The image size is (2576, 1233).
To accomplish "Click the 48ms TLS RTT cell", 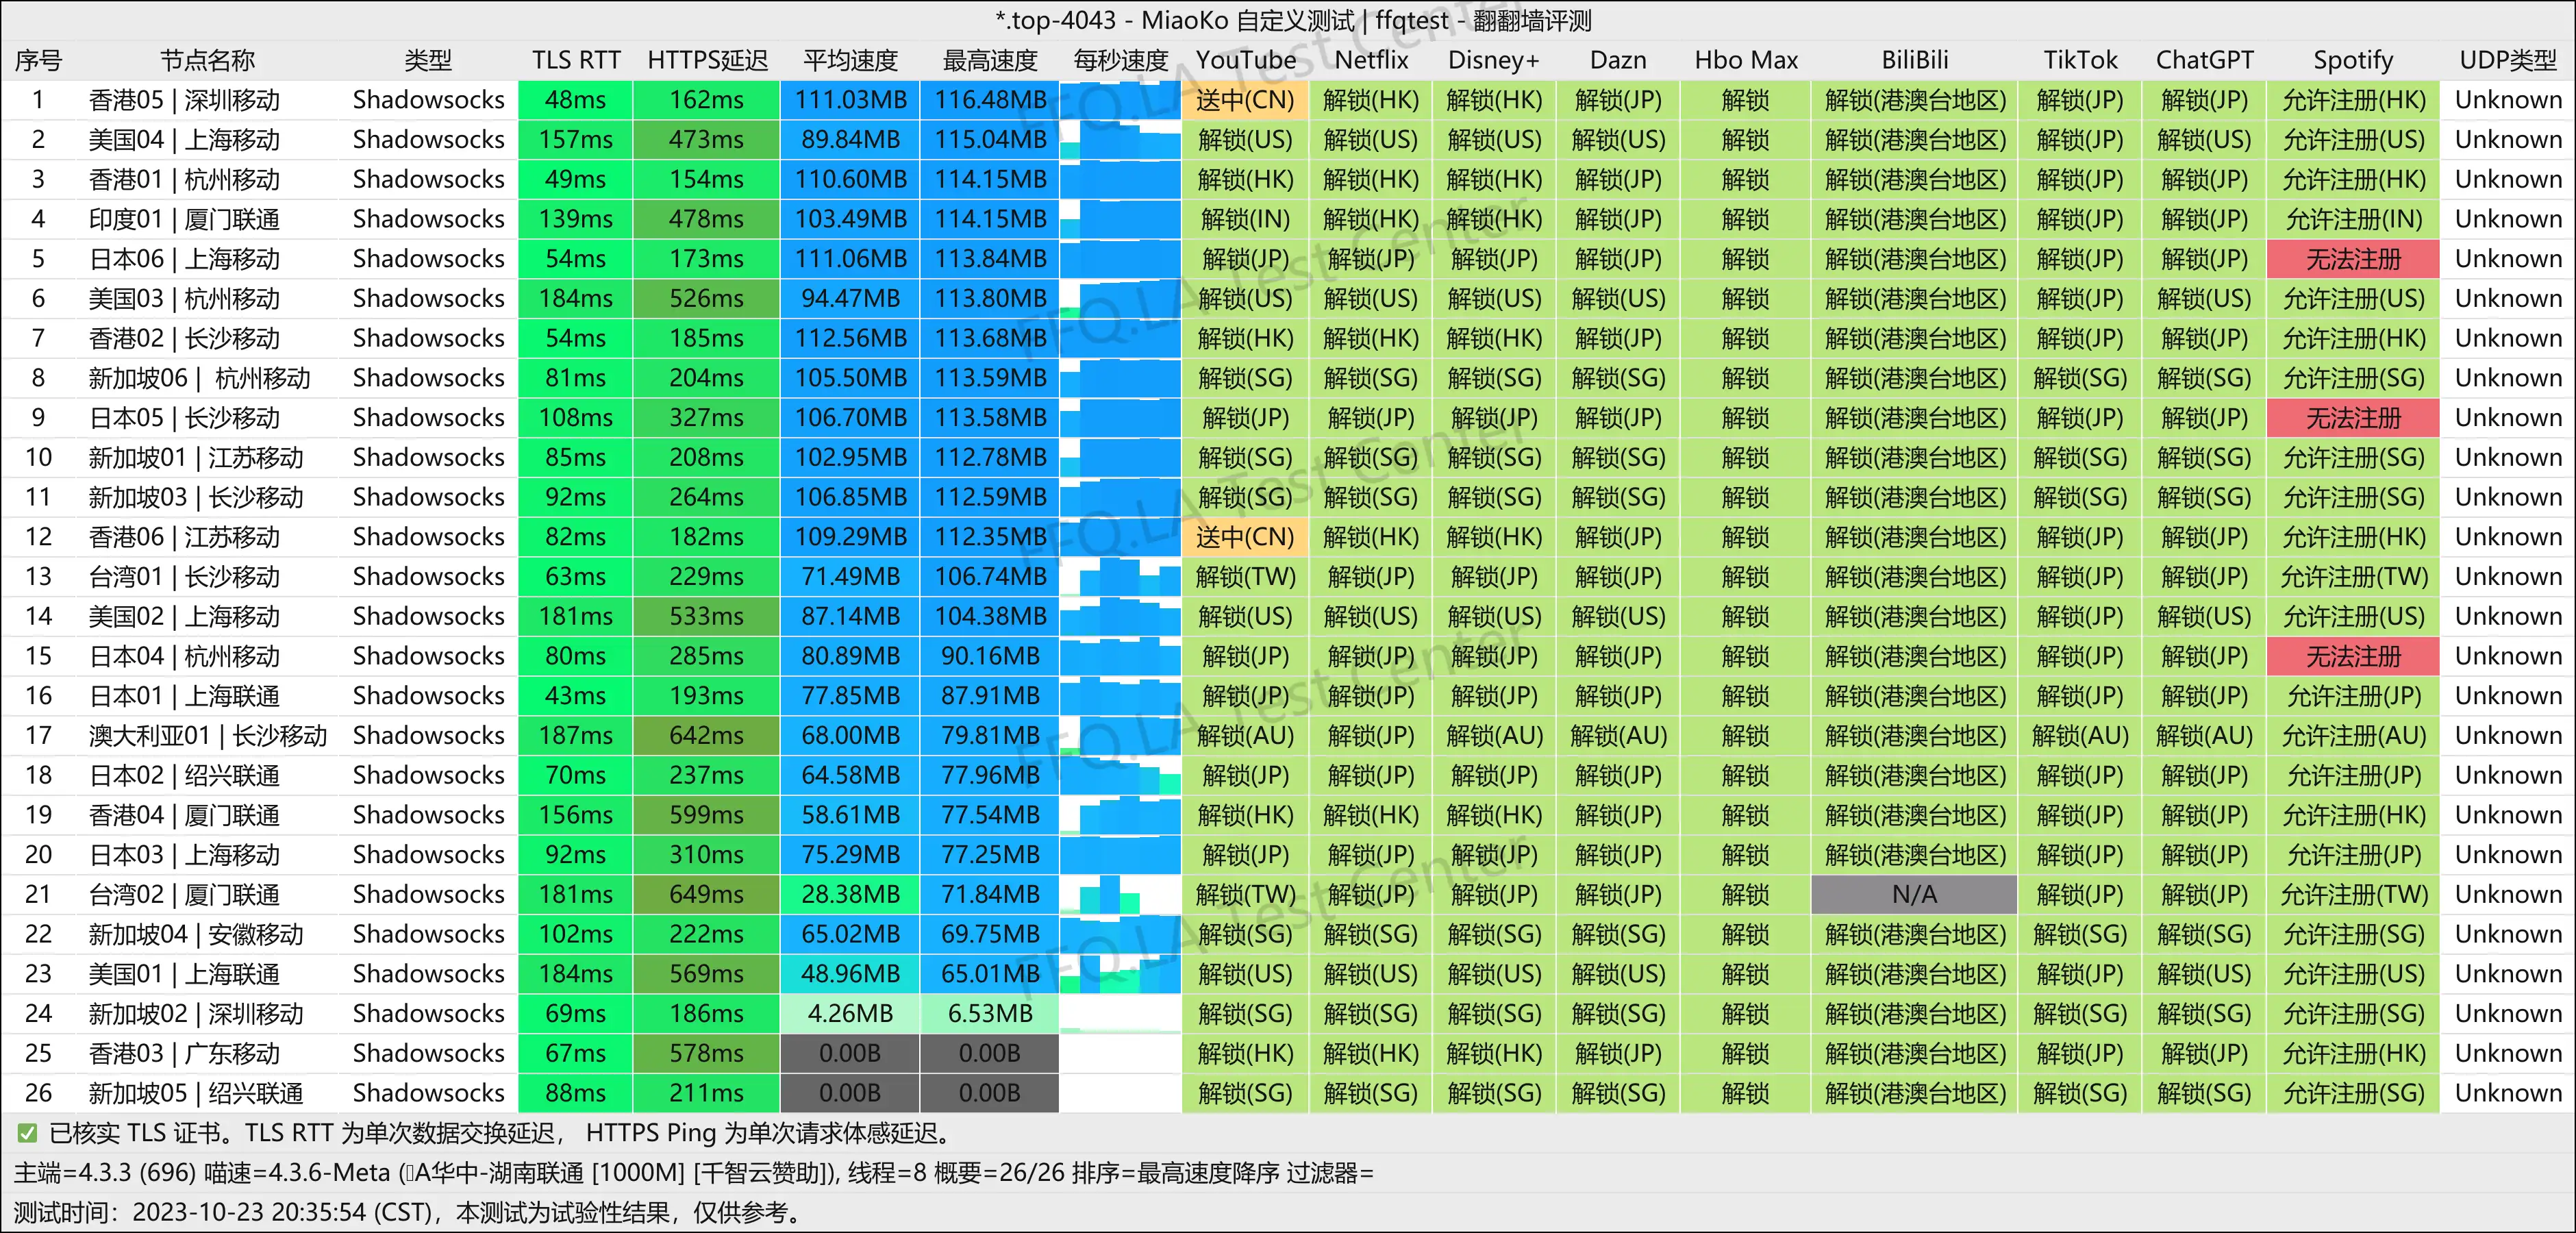I will tap(575, 100).
